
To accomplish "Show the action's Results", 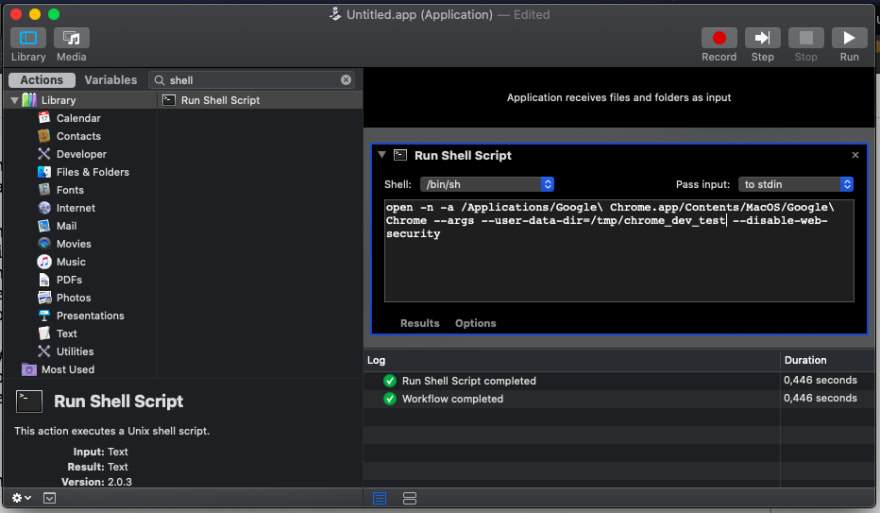I will pyautogui.click(x=420, y=323).
